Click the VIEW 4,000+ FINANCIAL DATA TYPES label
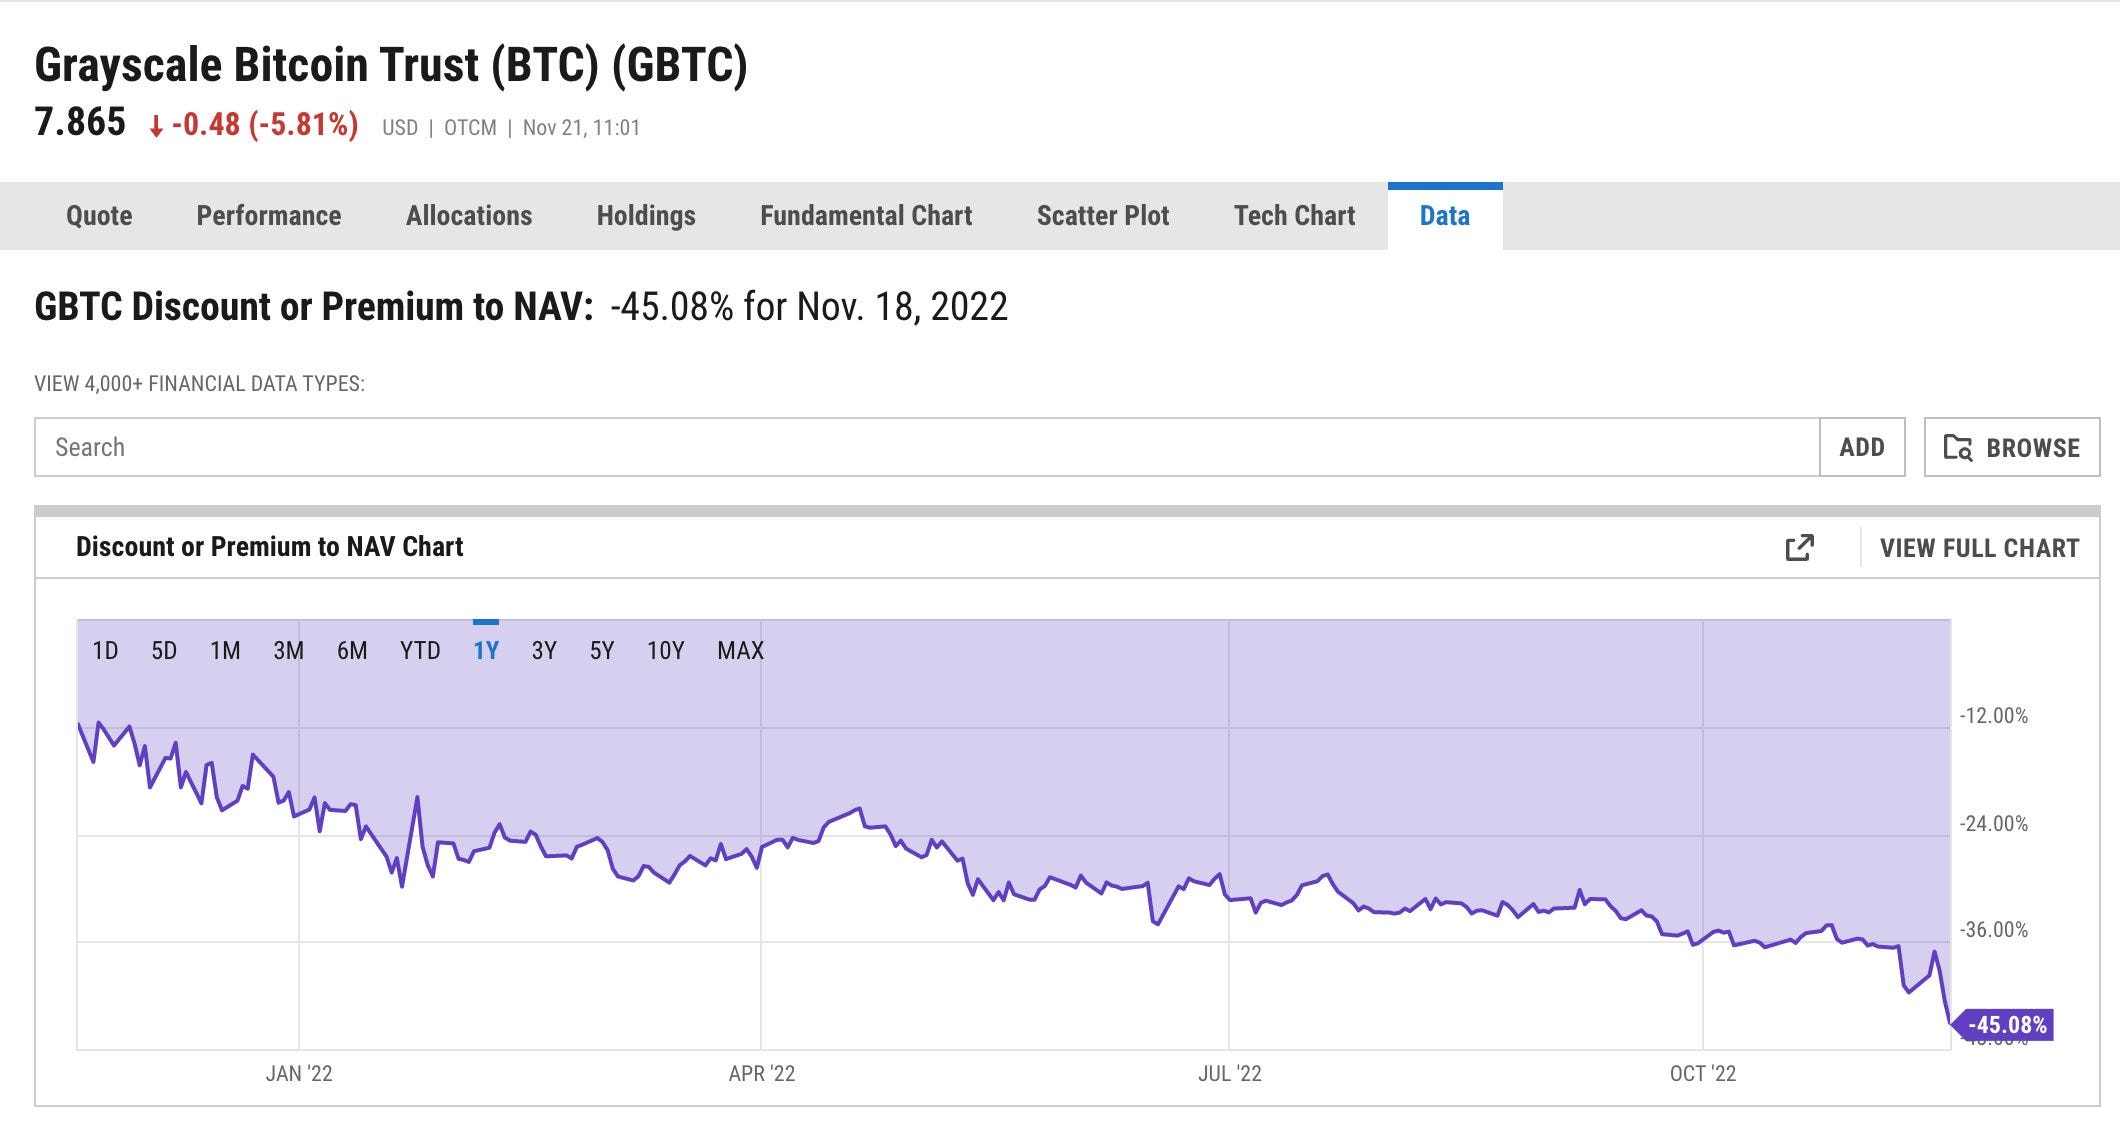Image resolution: width=2120 pixels, height=1140 pixels. click(200, 384)
